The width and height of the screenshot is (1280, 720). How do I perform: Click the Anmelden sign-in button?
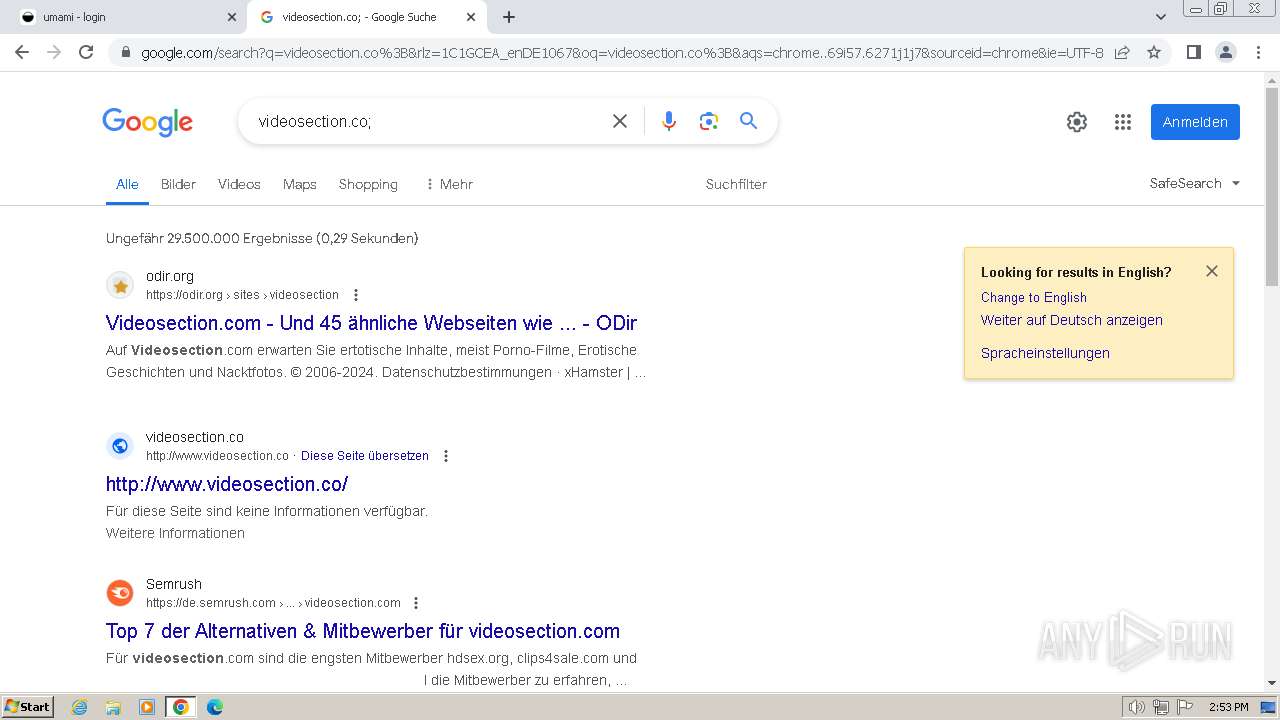point(1195,122)
